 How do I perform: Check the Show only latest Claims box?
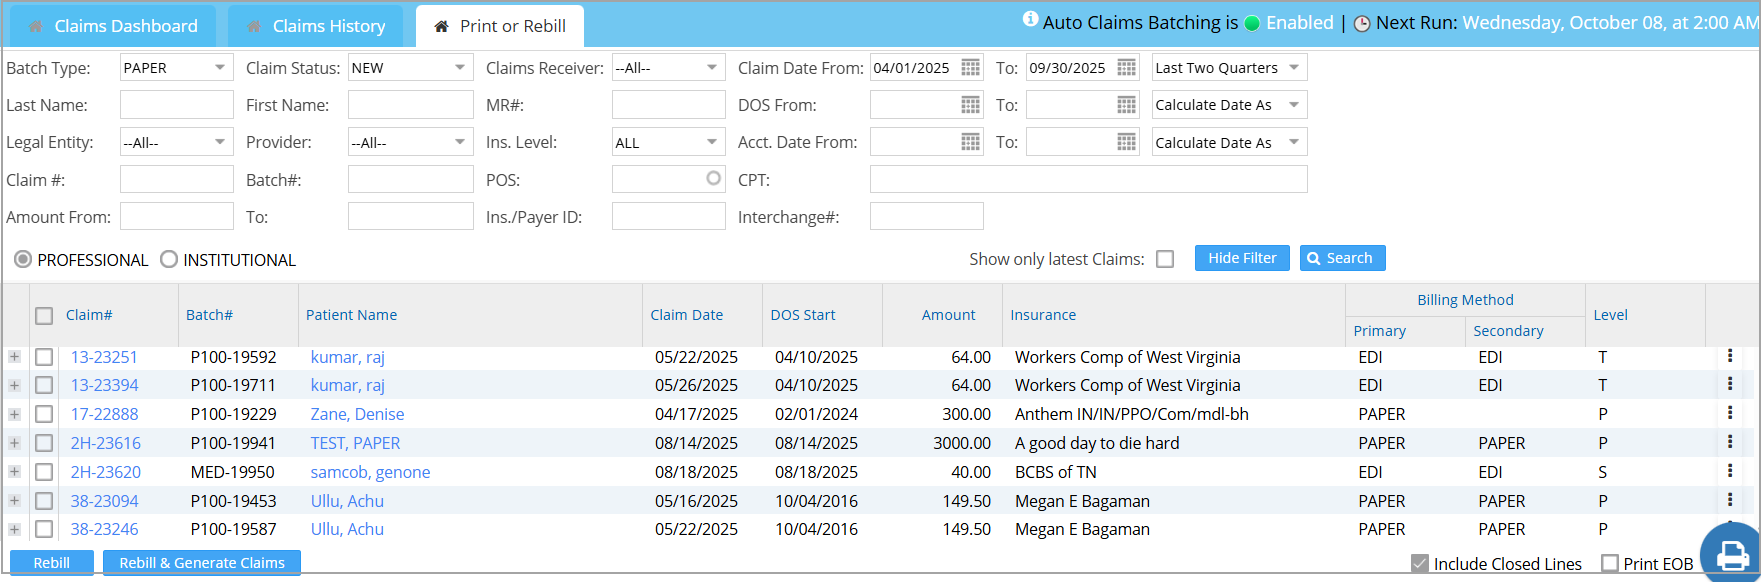[1165, 260]
